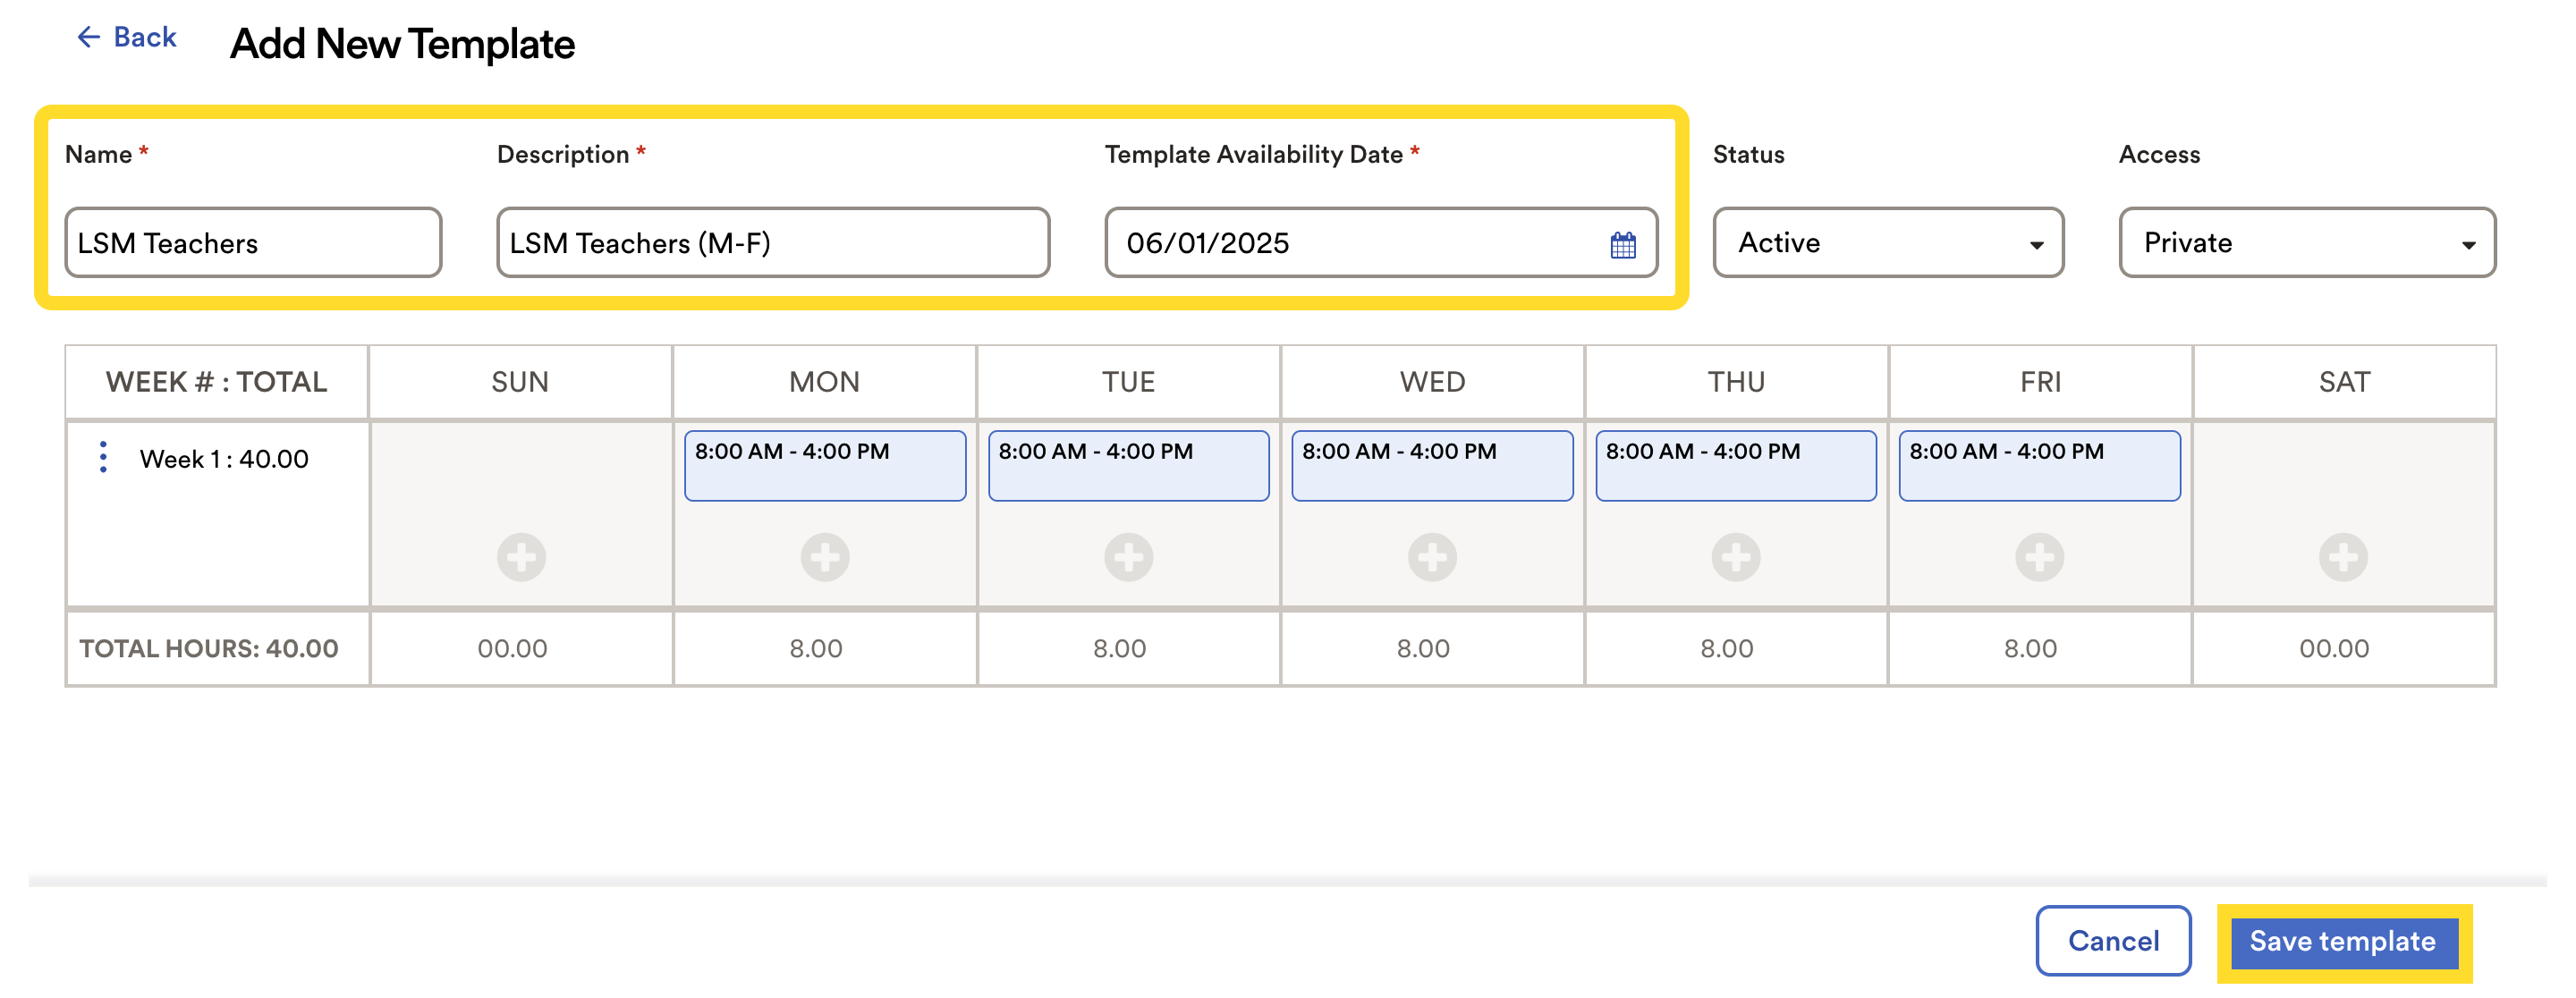This screenshot has width=2576, height=998.
Task: Click Monday's 8.00 total hours cell
Action: click(x=824, y=649)
